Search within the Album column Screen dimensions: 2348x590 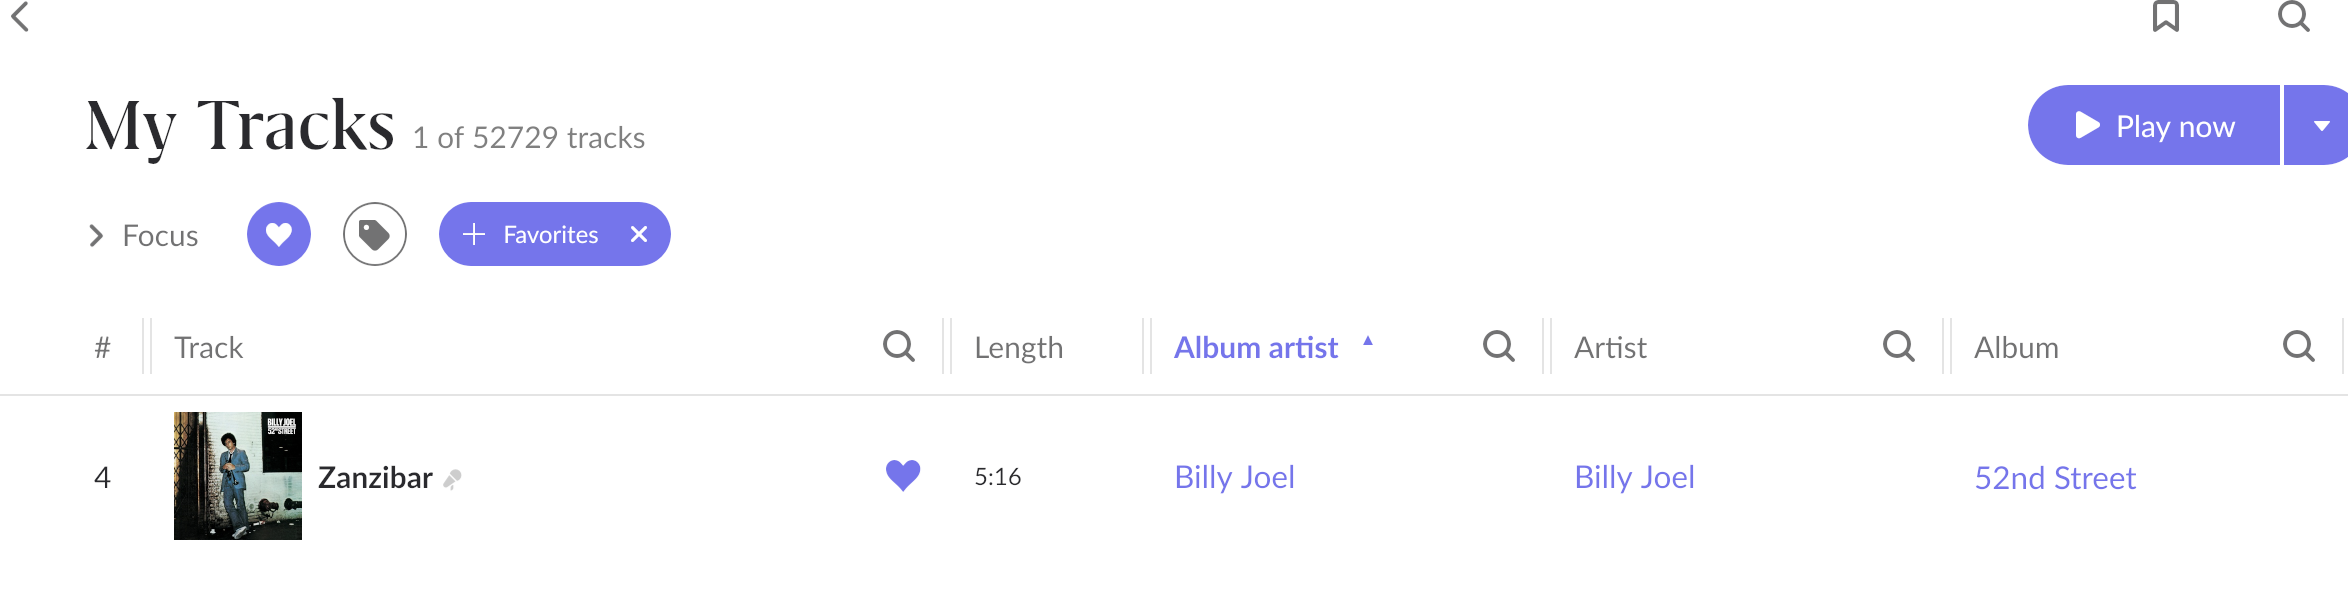(2298, 347)
